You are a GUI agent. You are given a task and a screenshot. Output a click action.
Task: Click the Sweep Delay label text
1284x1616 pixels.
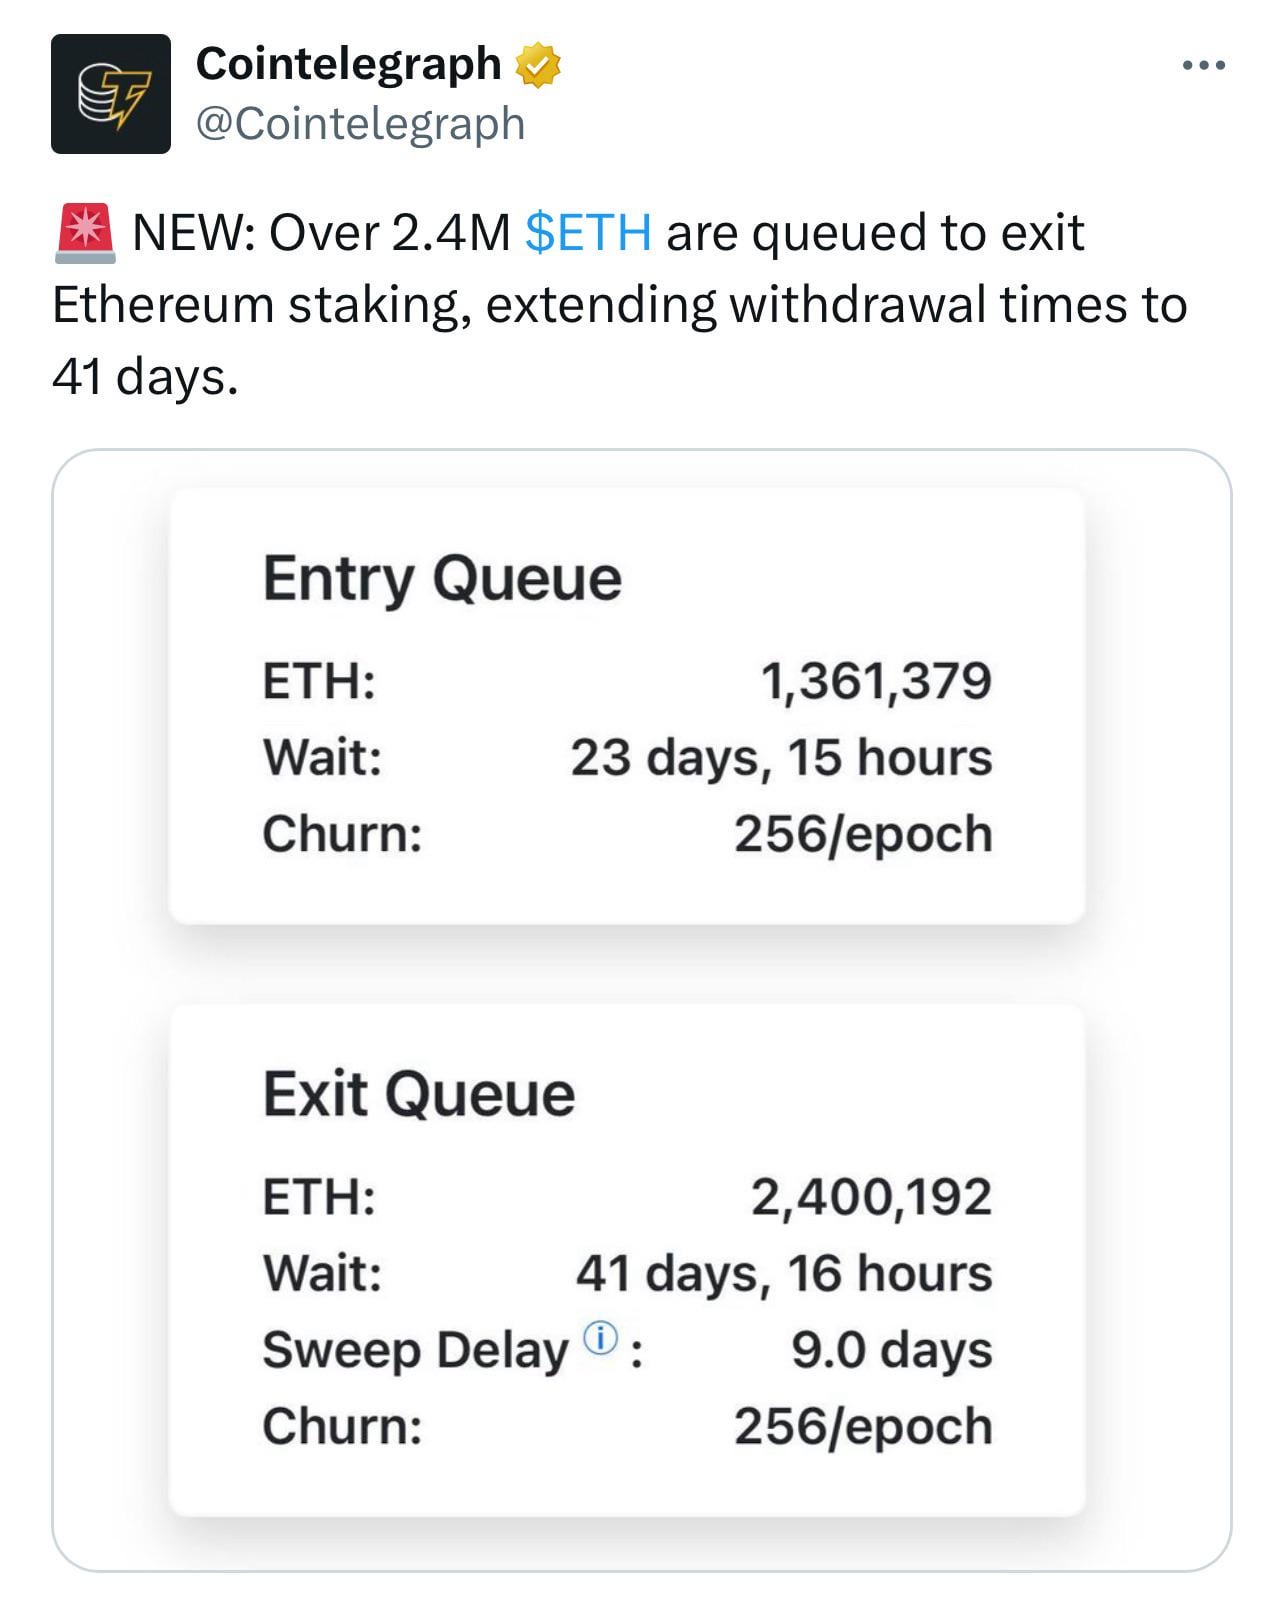pos(414,1351)
